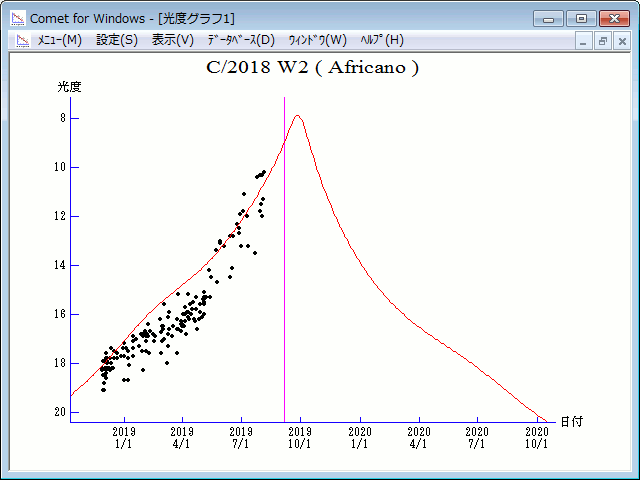This screenshot has height=480, width=640.
Task: Open the 設定(S) settings menu
Action: (117, 40)
